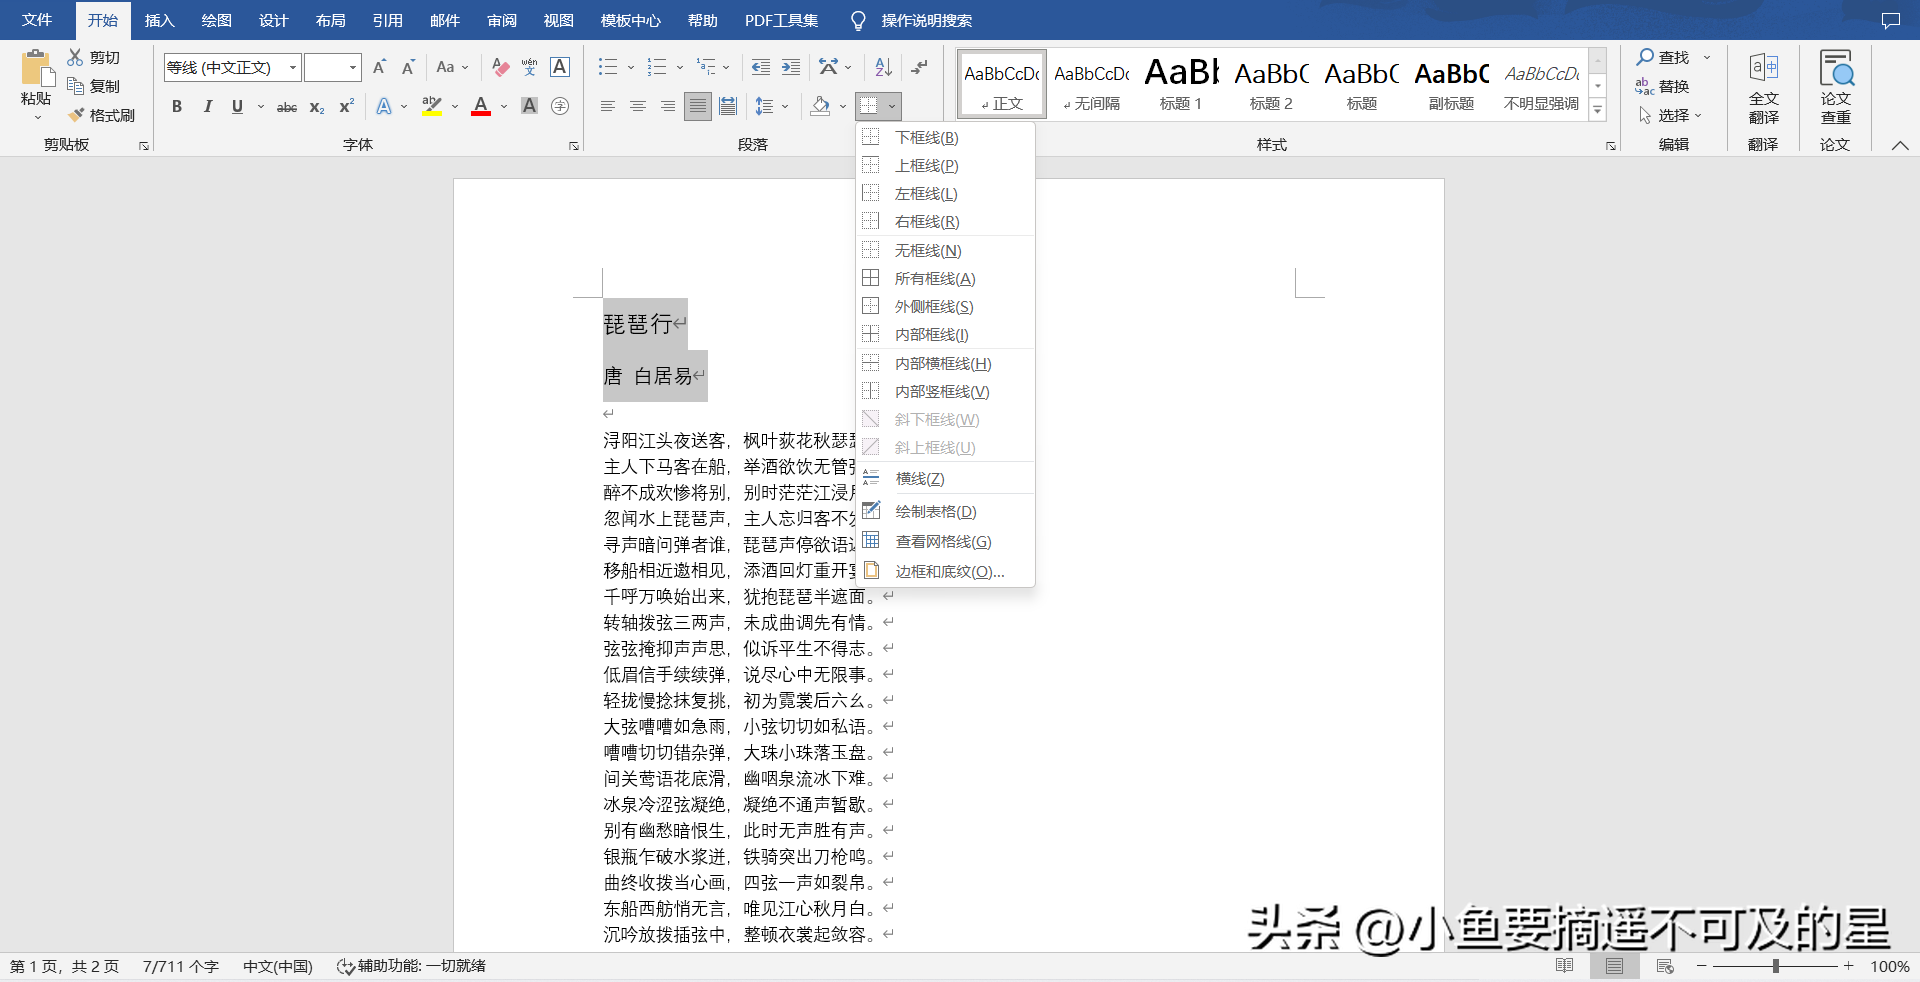The image size is (1920, 982).
Task: Apply the 标题 1 heading style
Action: 1181,84
